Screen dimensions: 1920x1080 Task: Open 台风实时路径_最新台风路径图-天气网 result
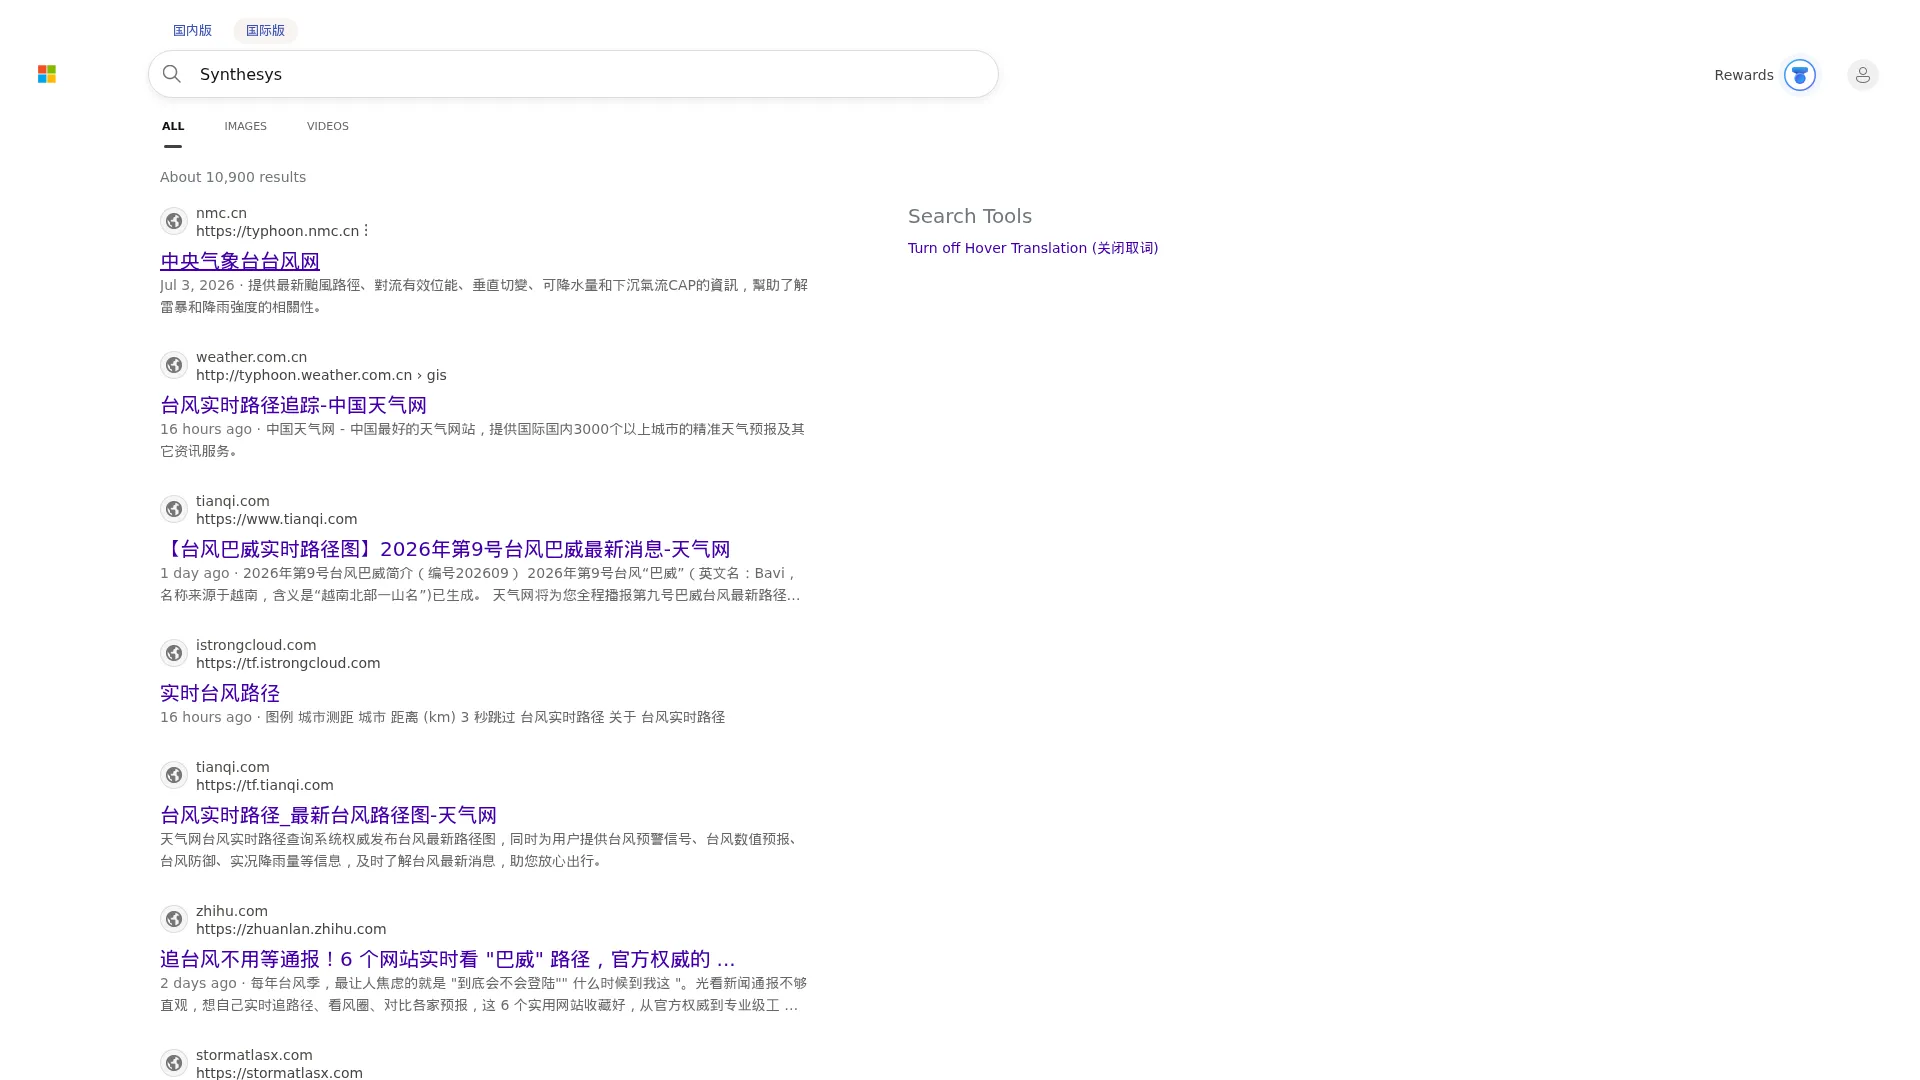click(x=328, y=815)
